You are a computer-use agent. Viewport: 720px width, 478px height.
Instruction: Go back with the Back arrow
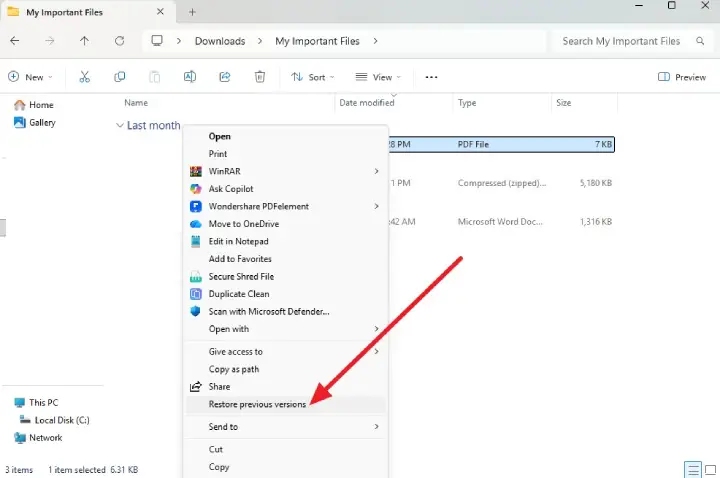pos(15,41)
